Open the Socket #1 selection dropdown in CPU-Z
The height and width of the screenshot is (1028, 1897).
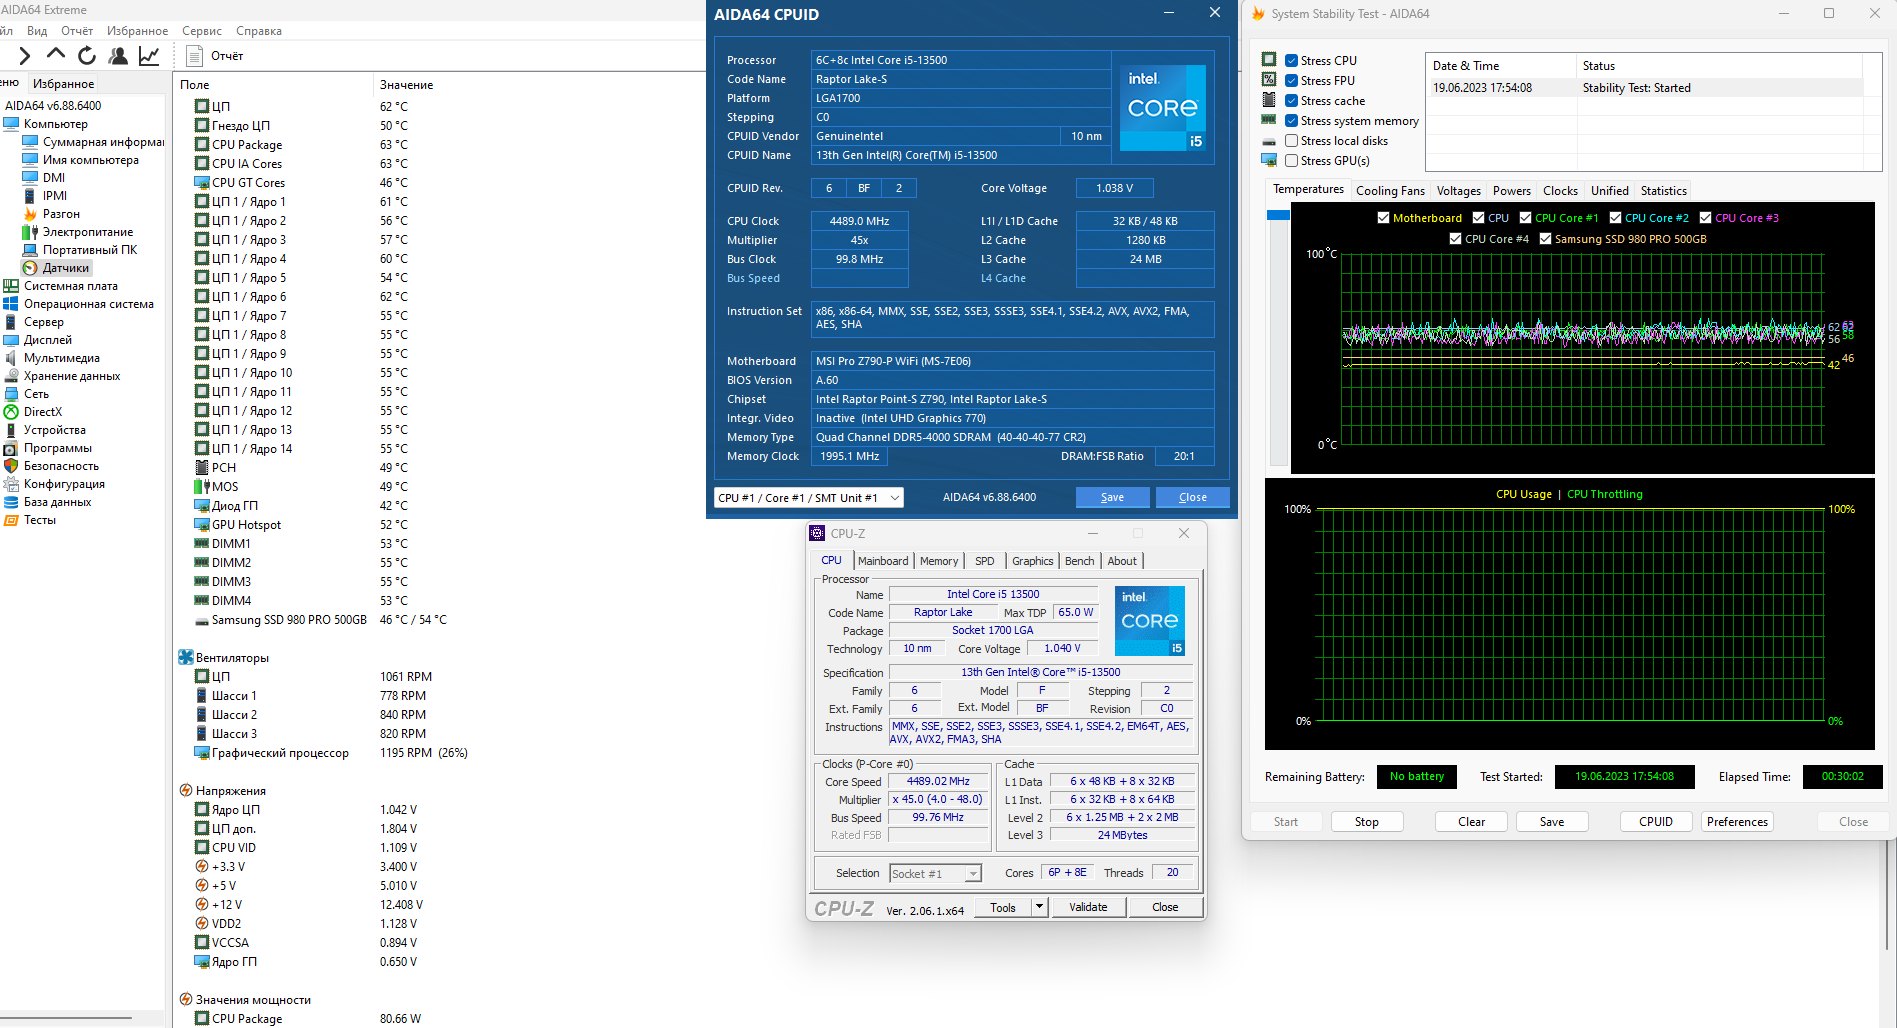click(x=936, y=874)
